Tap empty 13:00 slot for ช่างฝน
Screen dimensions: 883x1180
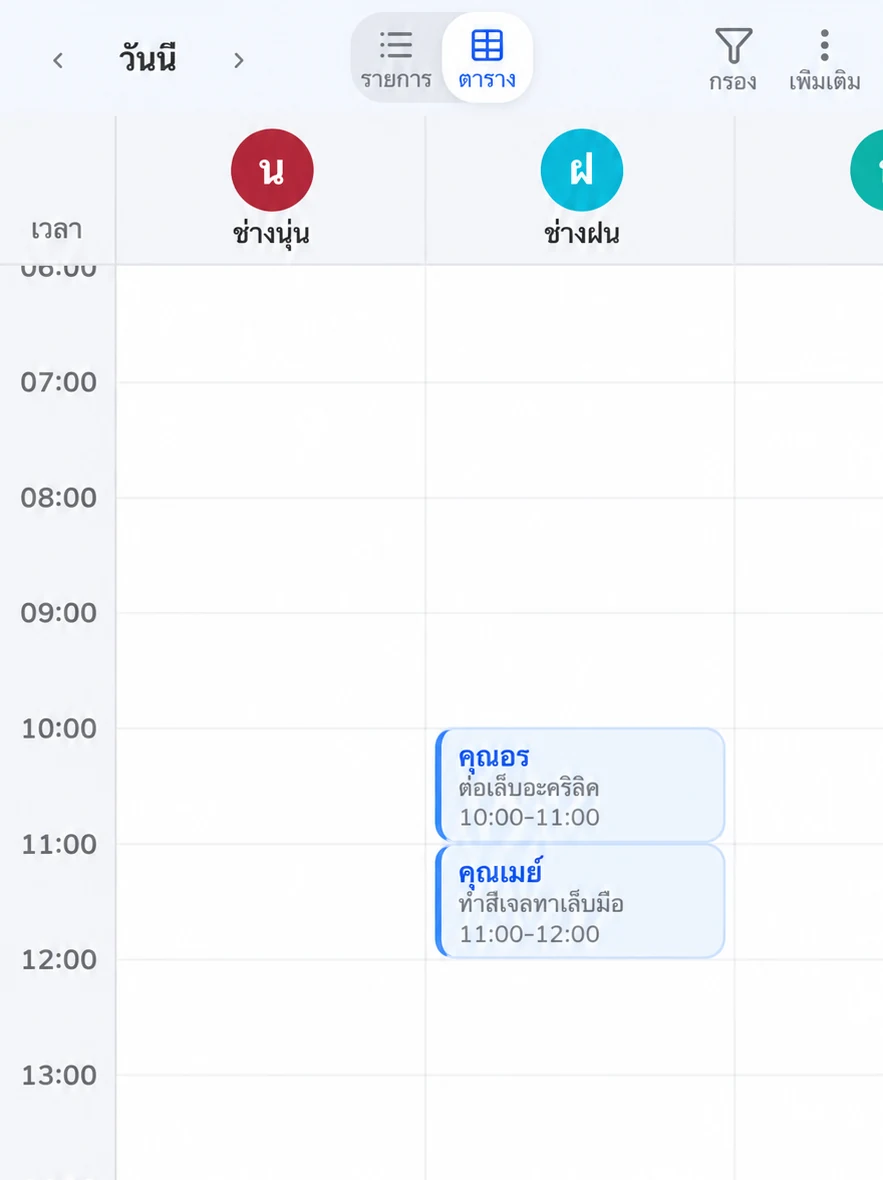[x=580, y=1127]
